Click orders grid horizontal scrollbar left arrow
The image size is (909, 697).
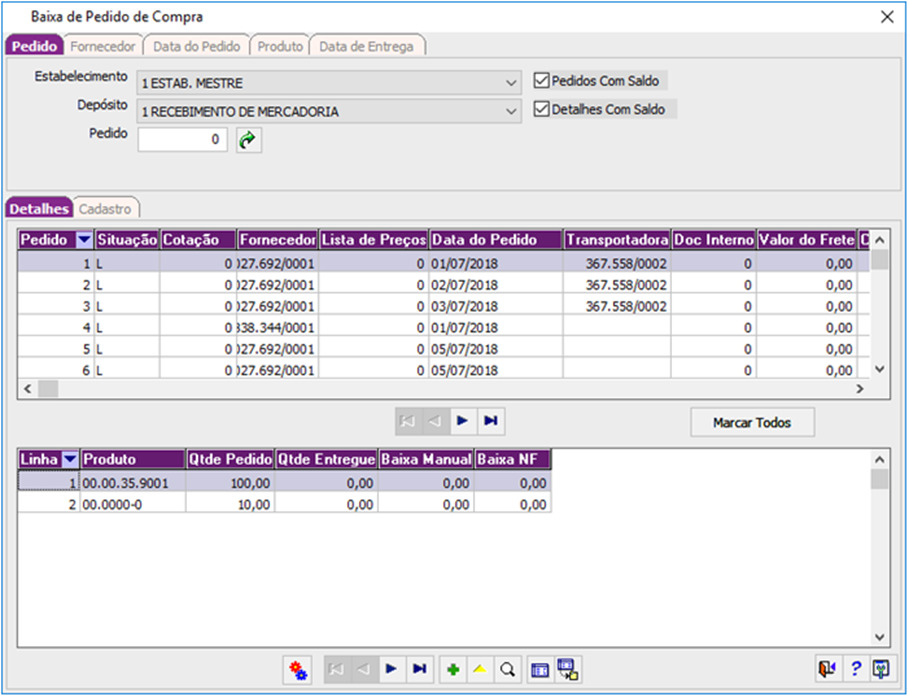[x=27, y=389]
